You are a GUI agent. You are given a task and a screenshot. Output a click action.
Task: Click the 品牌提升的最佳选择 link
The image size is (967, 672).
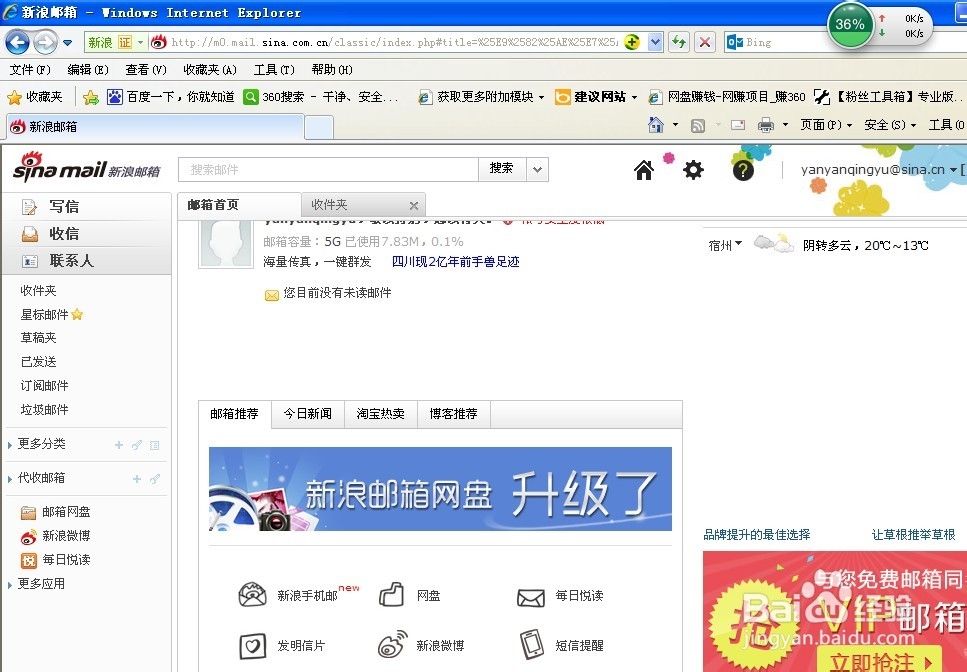(x=757, y=535)
